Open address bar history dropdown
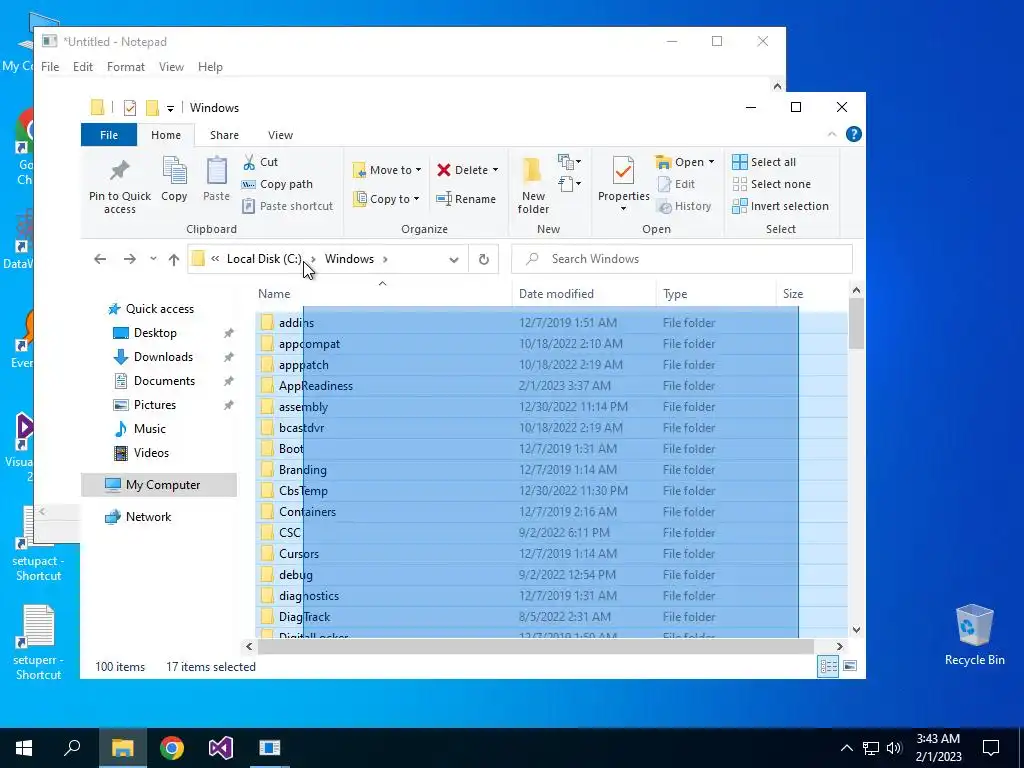This screenshot has height=768, width=1024. pyautogui.click(x=454, y=259)
